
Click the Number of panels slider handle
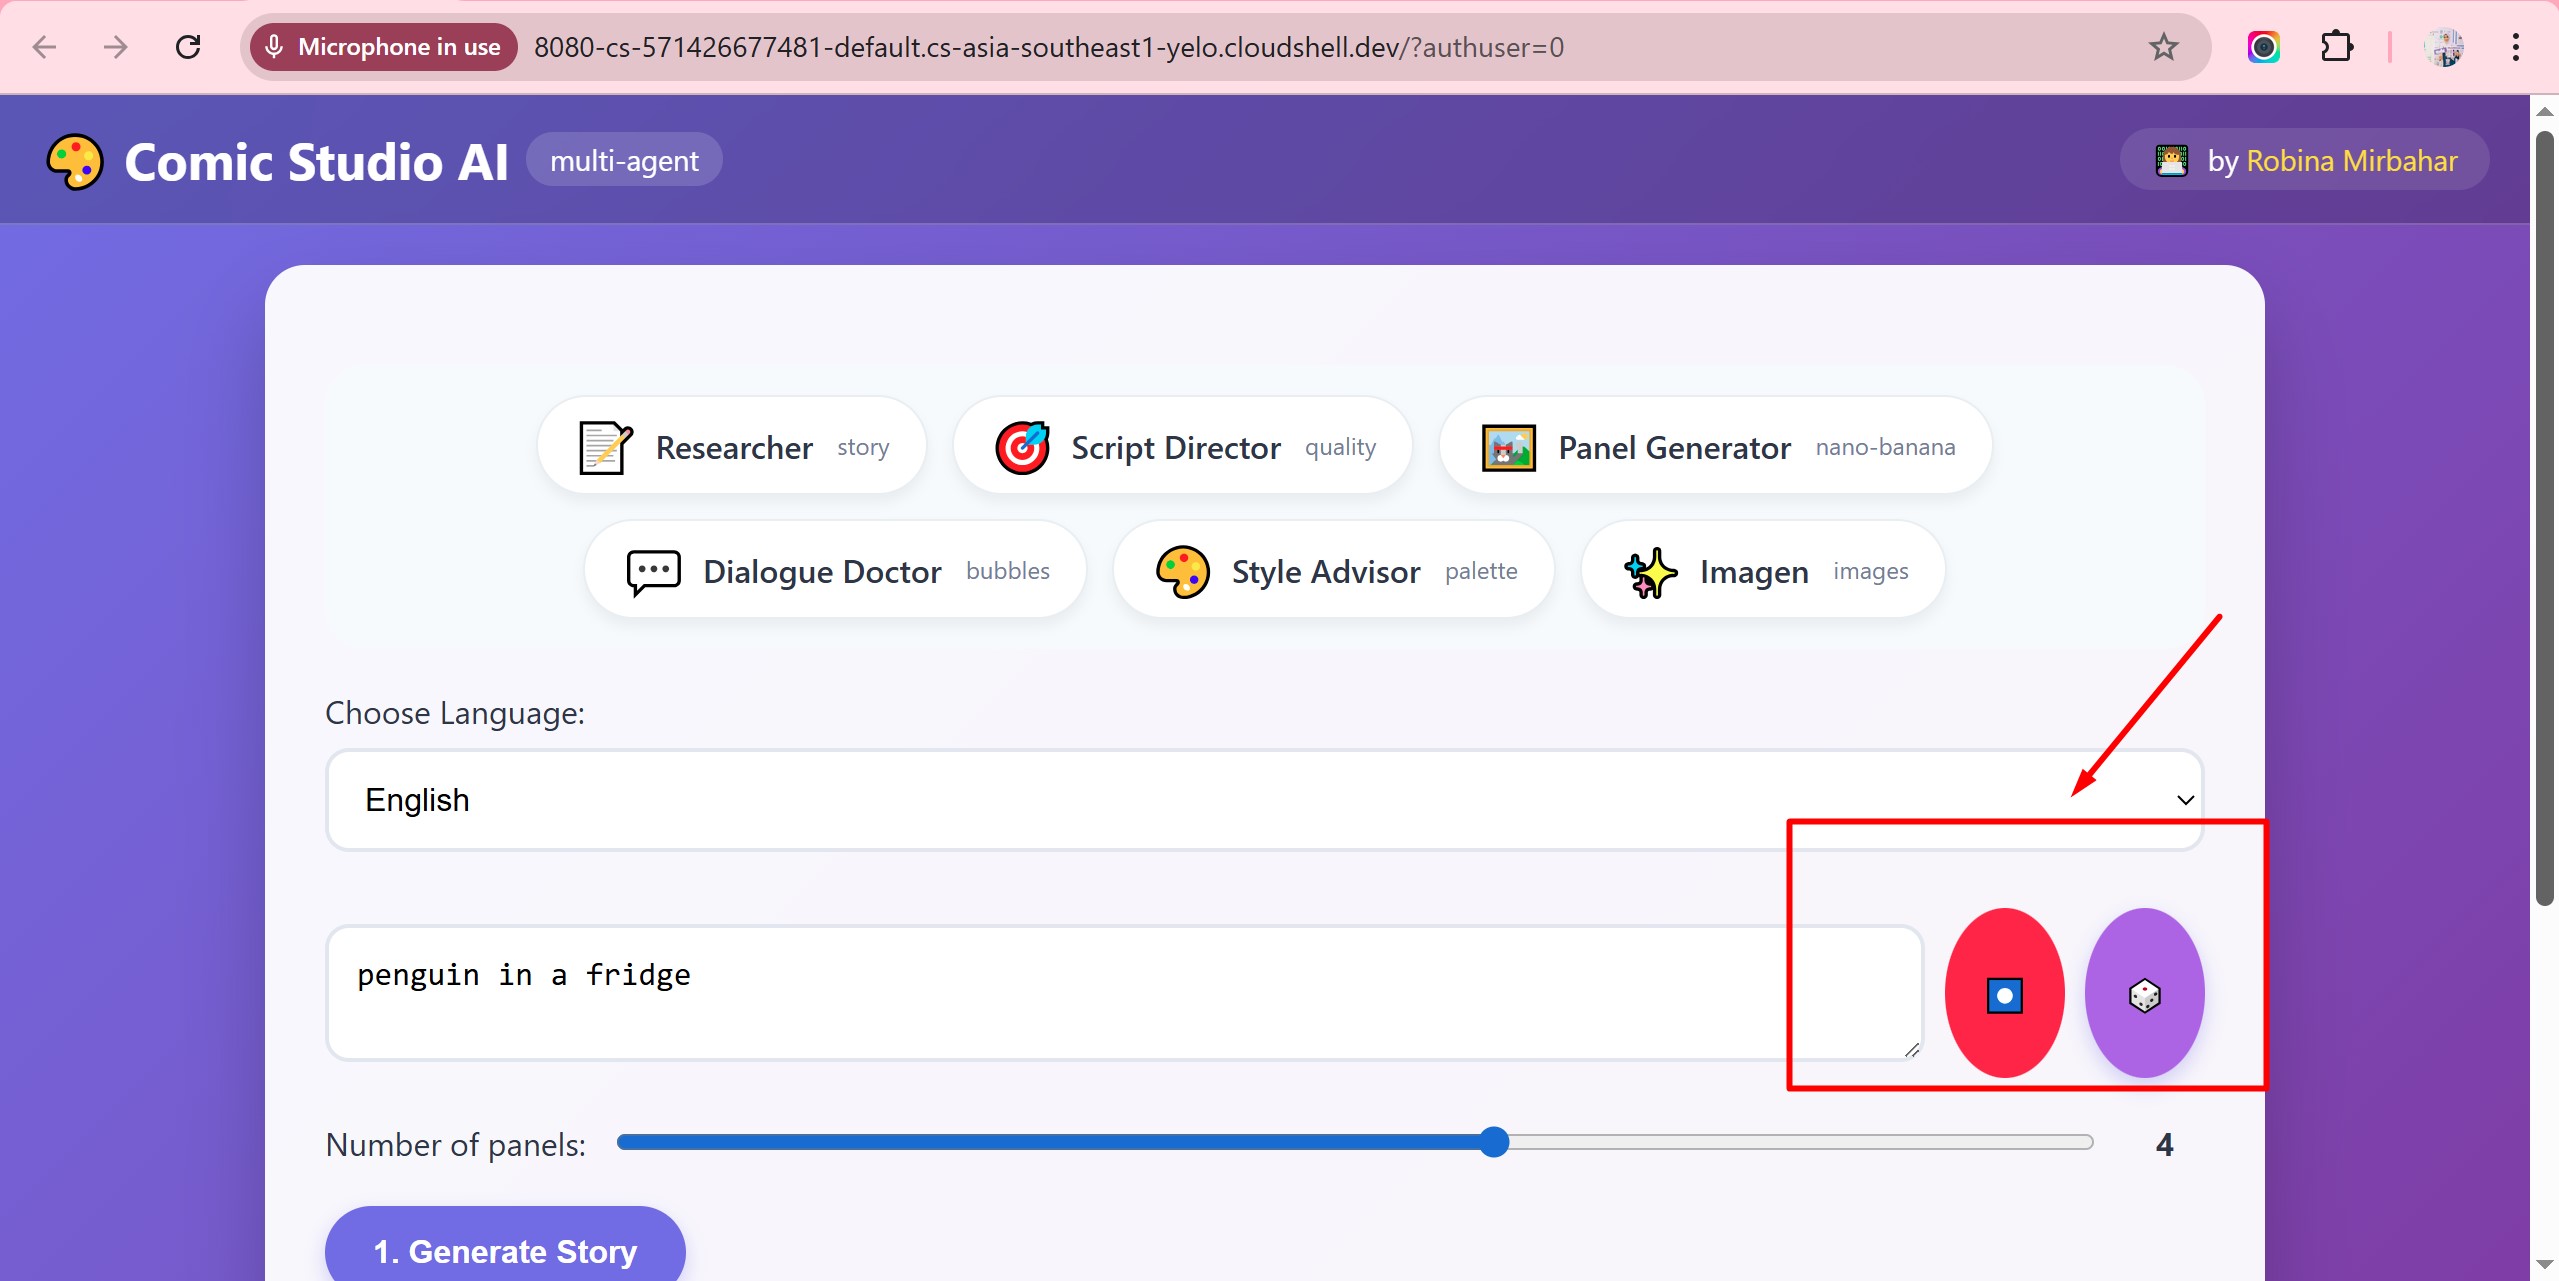(x=1493, y=1142)
